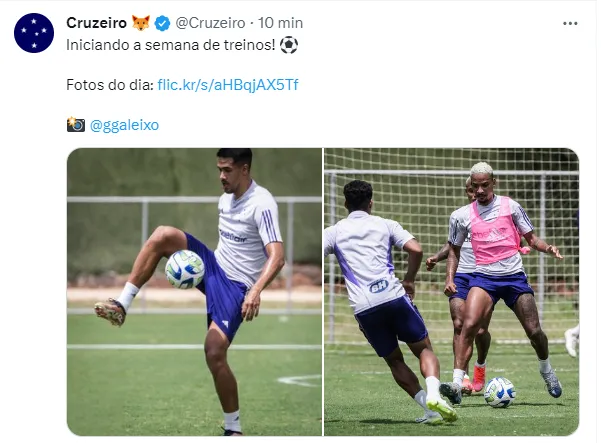Image resolution: width=601 pixels, height=443 pixels.
Task: Click the football on the knee in left photo
Action: coord(185,269)
